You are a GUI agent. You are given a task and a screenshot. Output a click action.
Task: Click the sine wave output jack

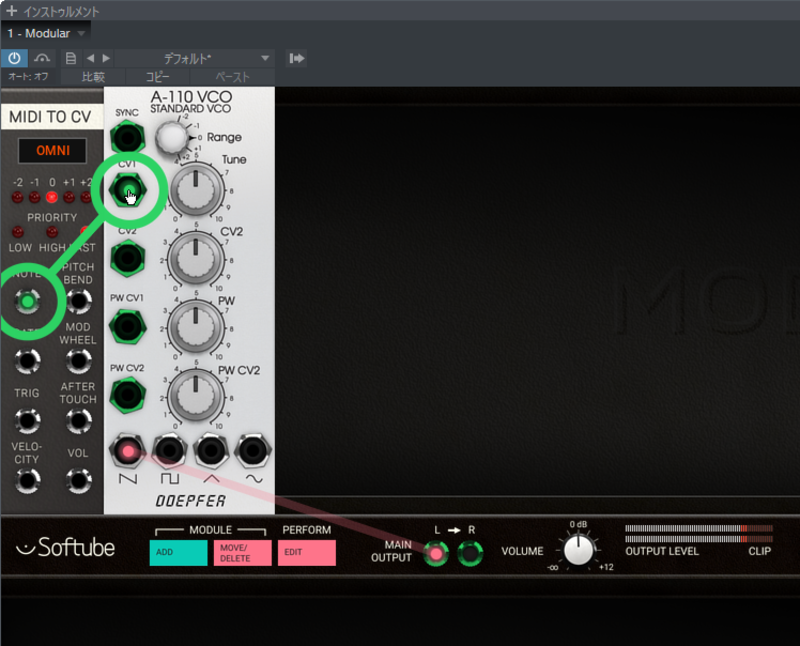point(253,451)
